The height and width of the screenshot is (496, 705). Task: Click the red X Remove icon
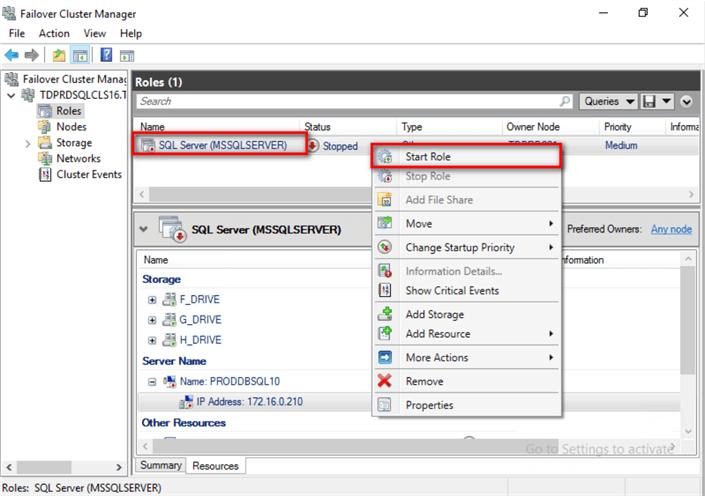coord(385,381)
